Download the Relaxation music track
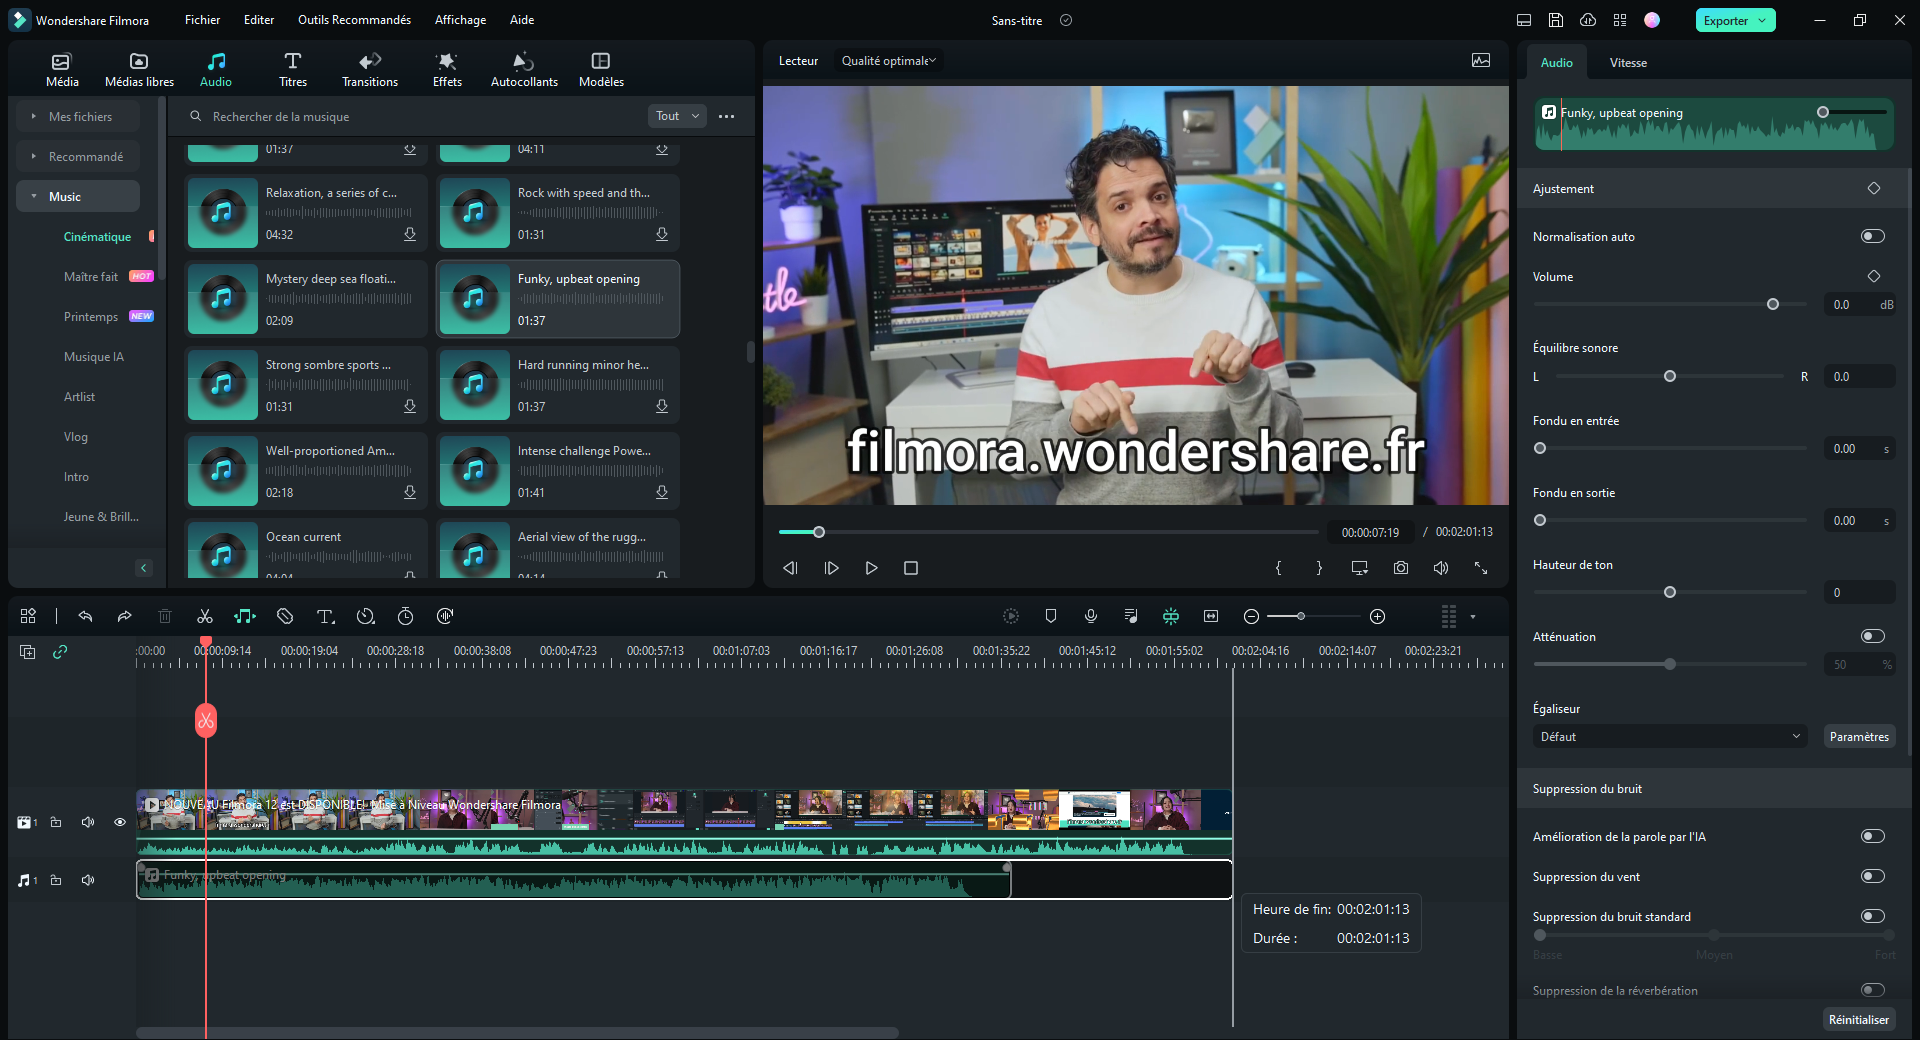Viewport: 1920px width, 1040px height. [x=410, y=234]
